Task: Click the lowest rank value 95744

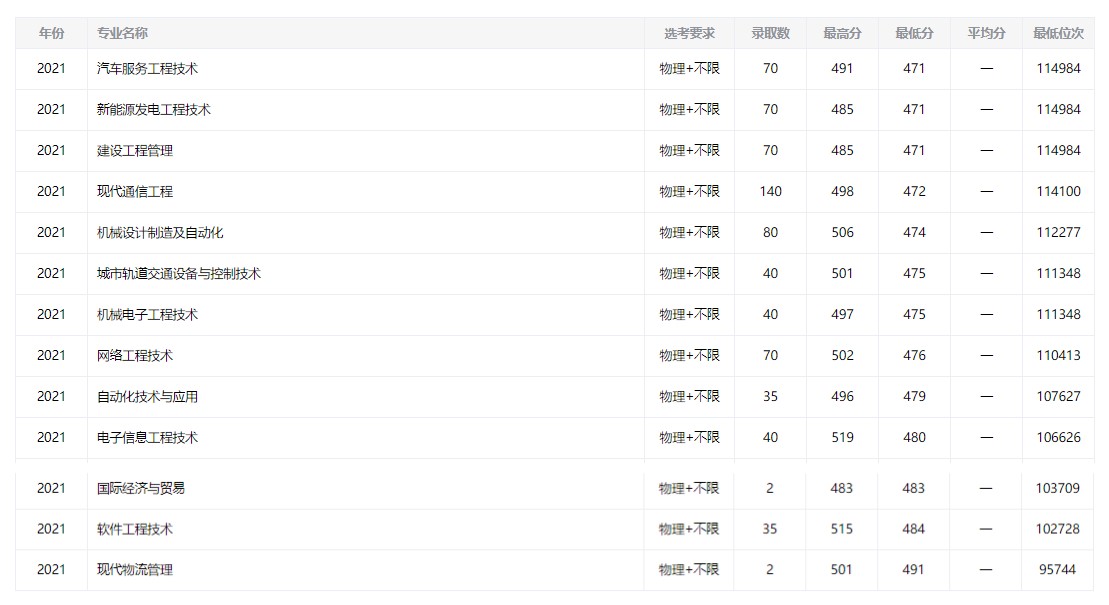Action: [1058, 570]
